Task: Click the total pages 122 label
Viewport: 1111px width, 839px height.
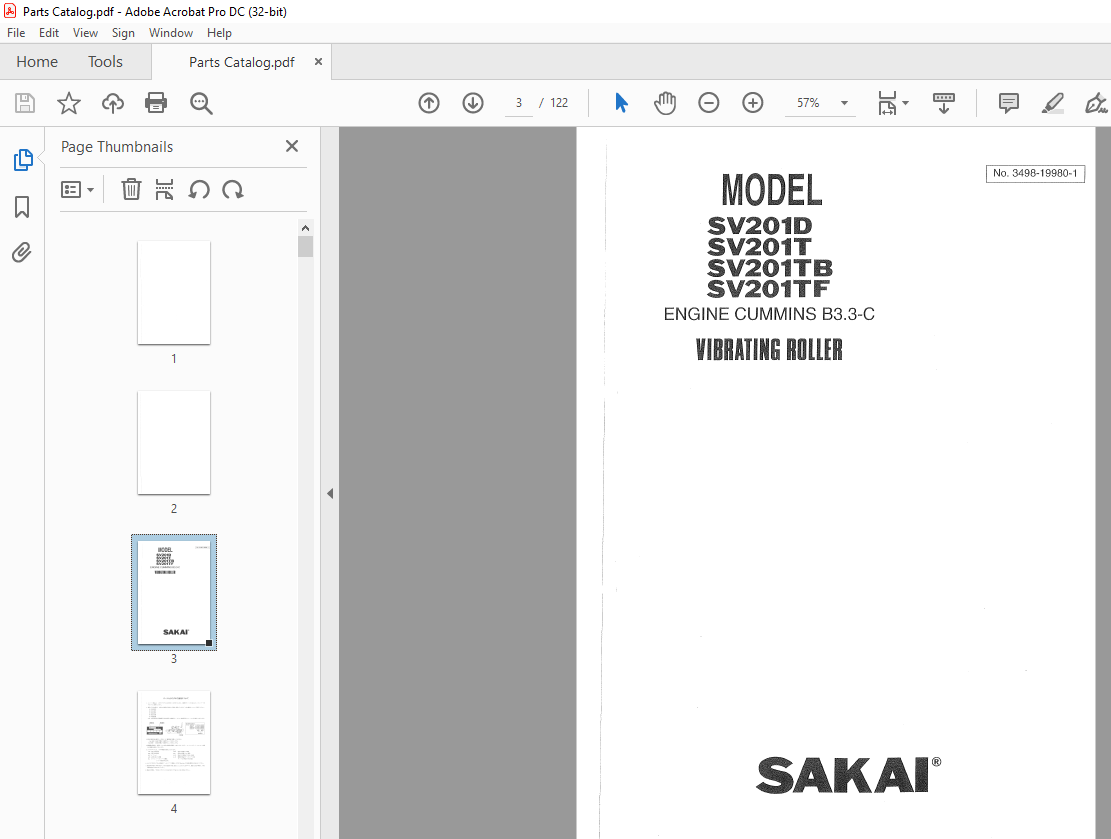Action: [559, 103]
